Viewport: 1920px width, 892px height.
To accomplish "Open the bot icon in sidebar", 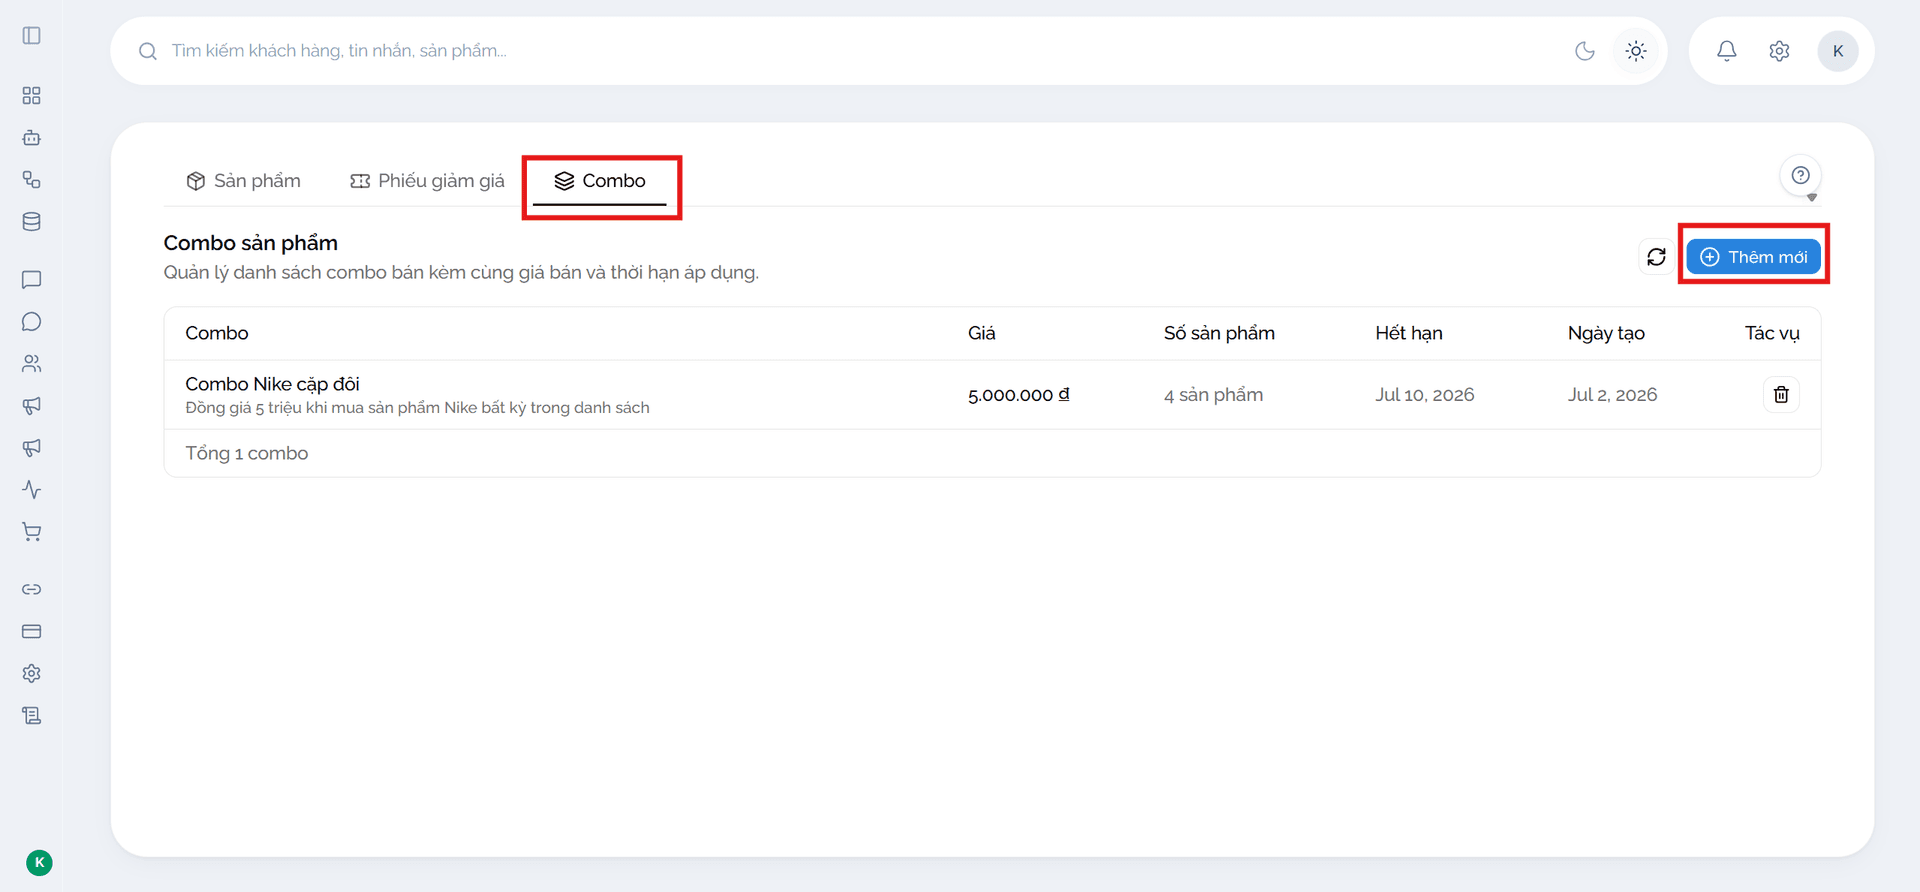I will pyautogui.click(x=32, y=138).
